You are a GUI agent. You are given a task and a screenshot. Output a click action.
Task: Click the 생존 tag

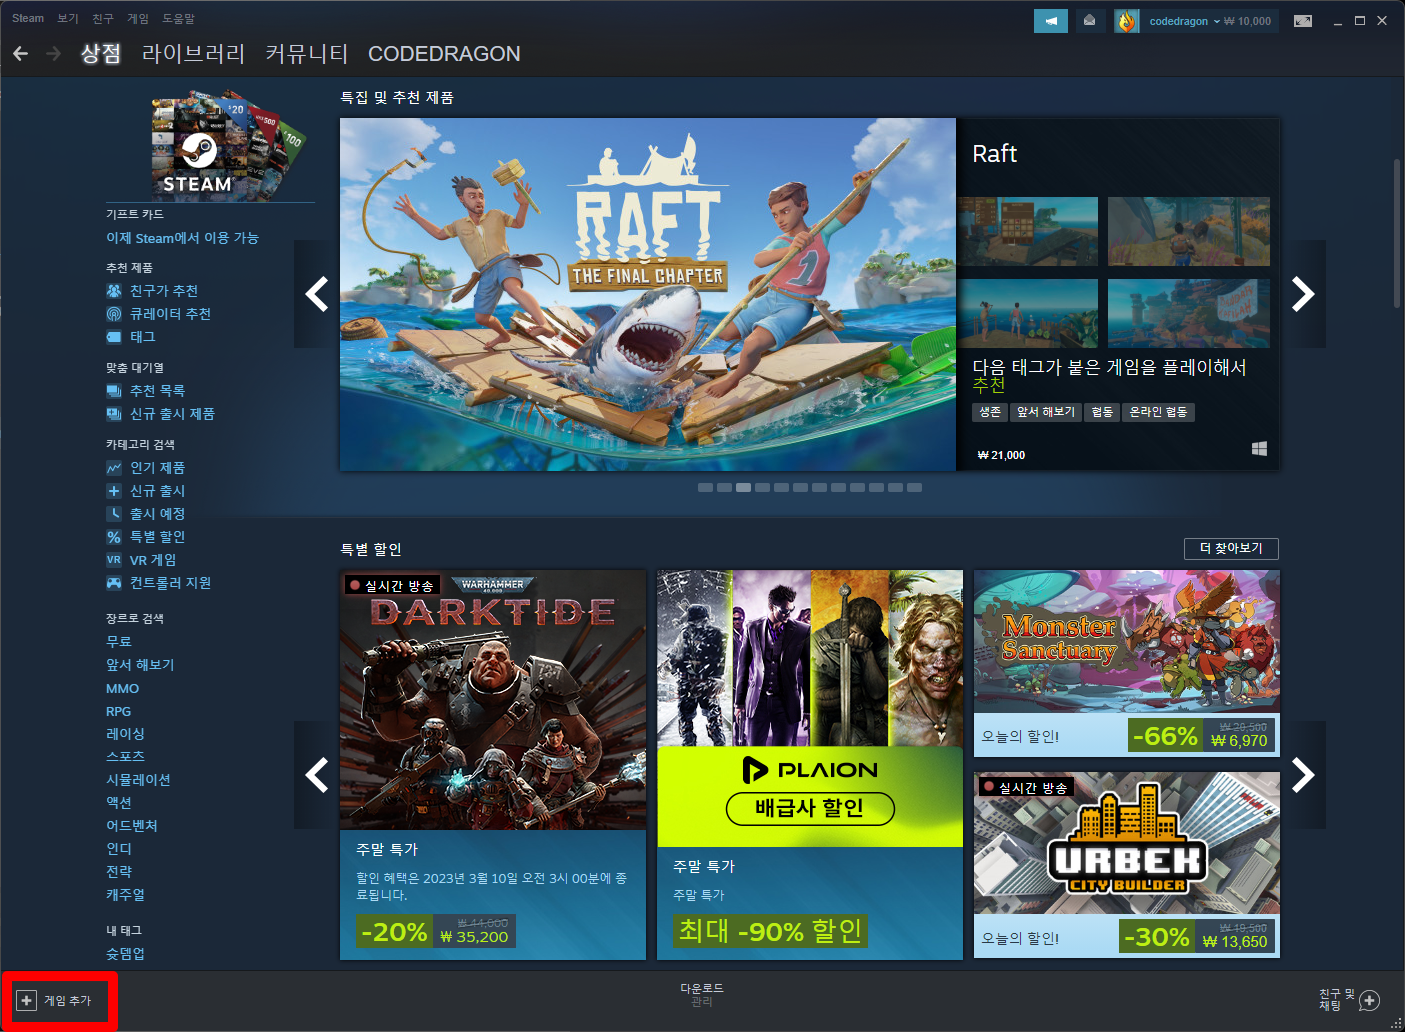[990, 412]
